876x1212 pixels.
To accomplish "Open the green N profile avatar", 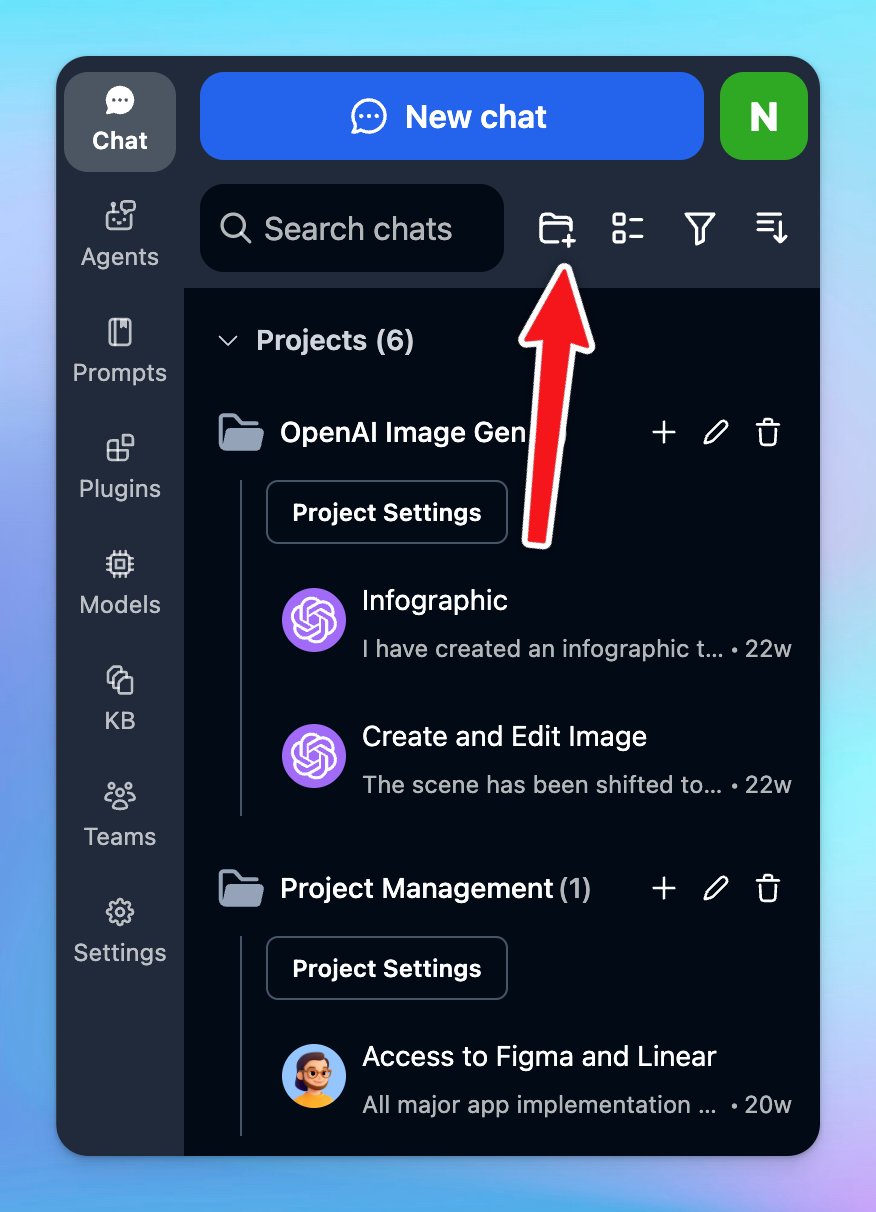I will pos(763,117).
